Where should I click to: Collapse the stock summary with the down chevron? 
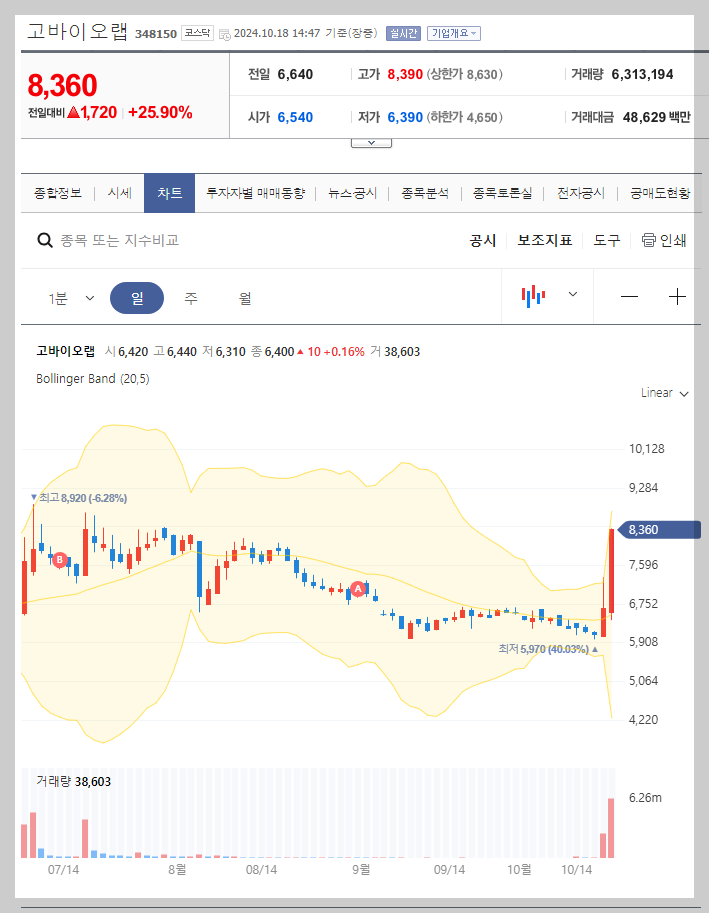point(371,141)
